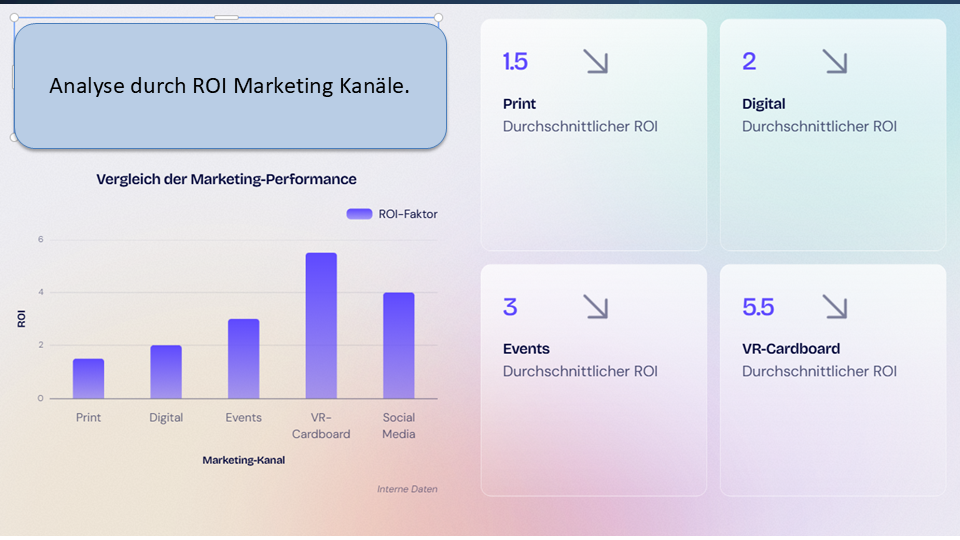The height and width of the screenshot is (540, 960).
Task: Click the chart title 'Vergleich der Marketing-Performance'
Action: [x=226, y=179]
